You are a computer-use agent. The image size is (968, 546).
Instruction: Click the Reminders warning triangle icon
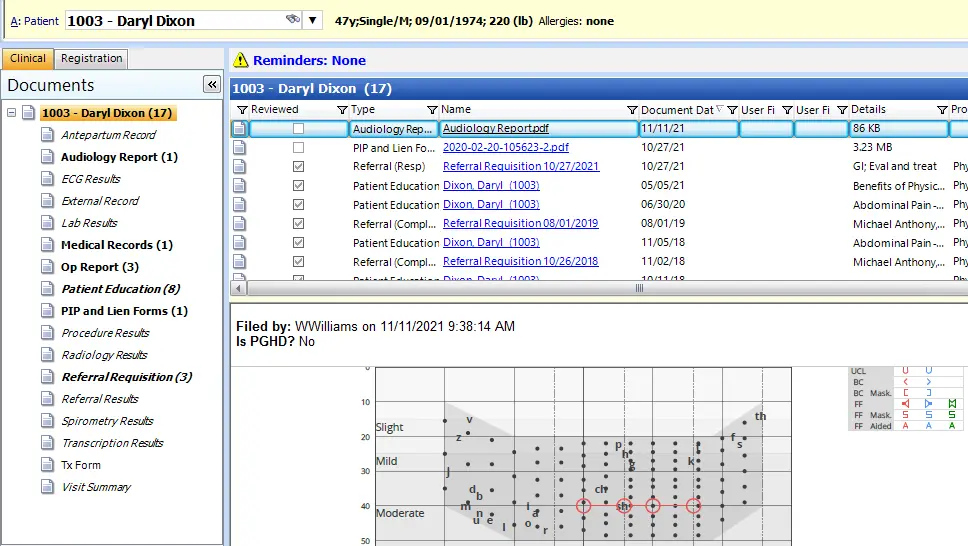coord(240,61)
